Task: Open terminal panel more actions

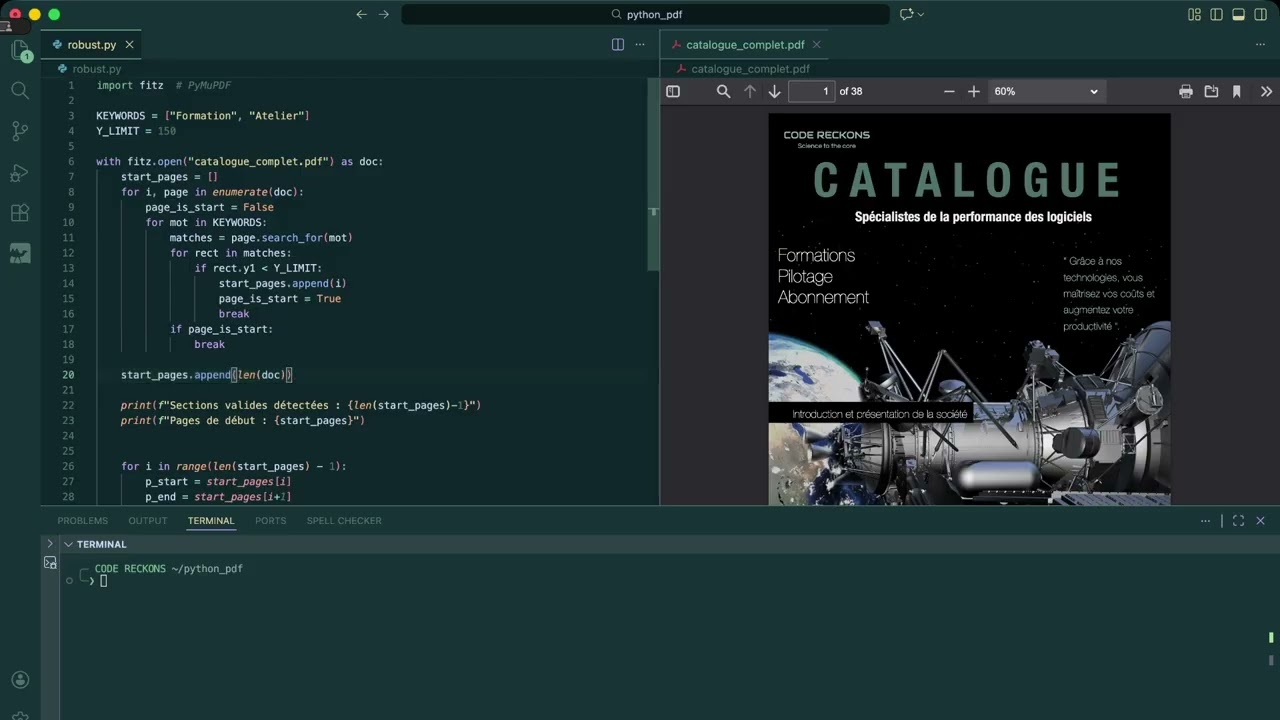Action: pyautogui.click(x=1205, y=520)
